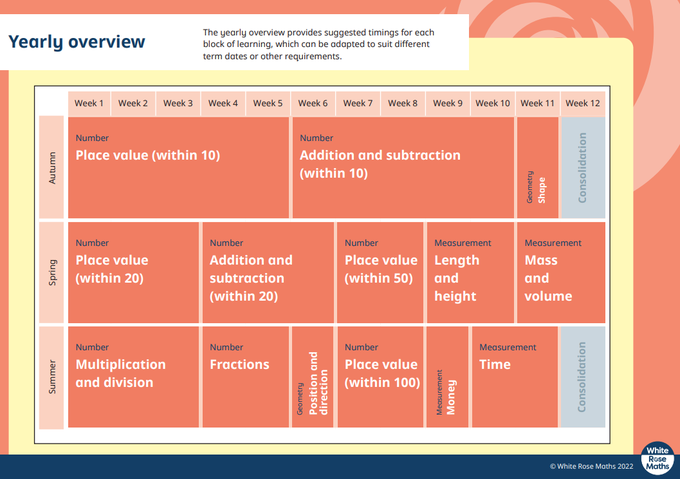Select the Week 12 column header
This screenshot has height=479, width=680.
582,103
